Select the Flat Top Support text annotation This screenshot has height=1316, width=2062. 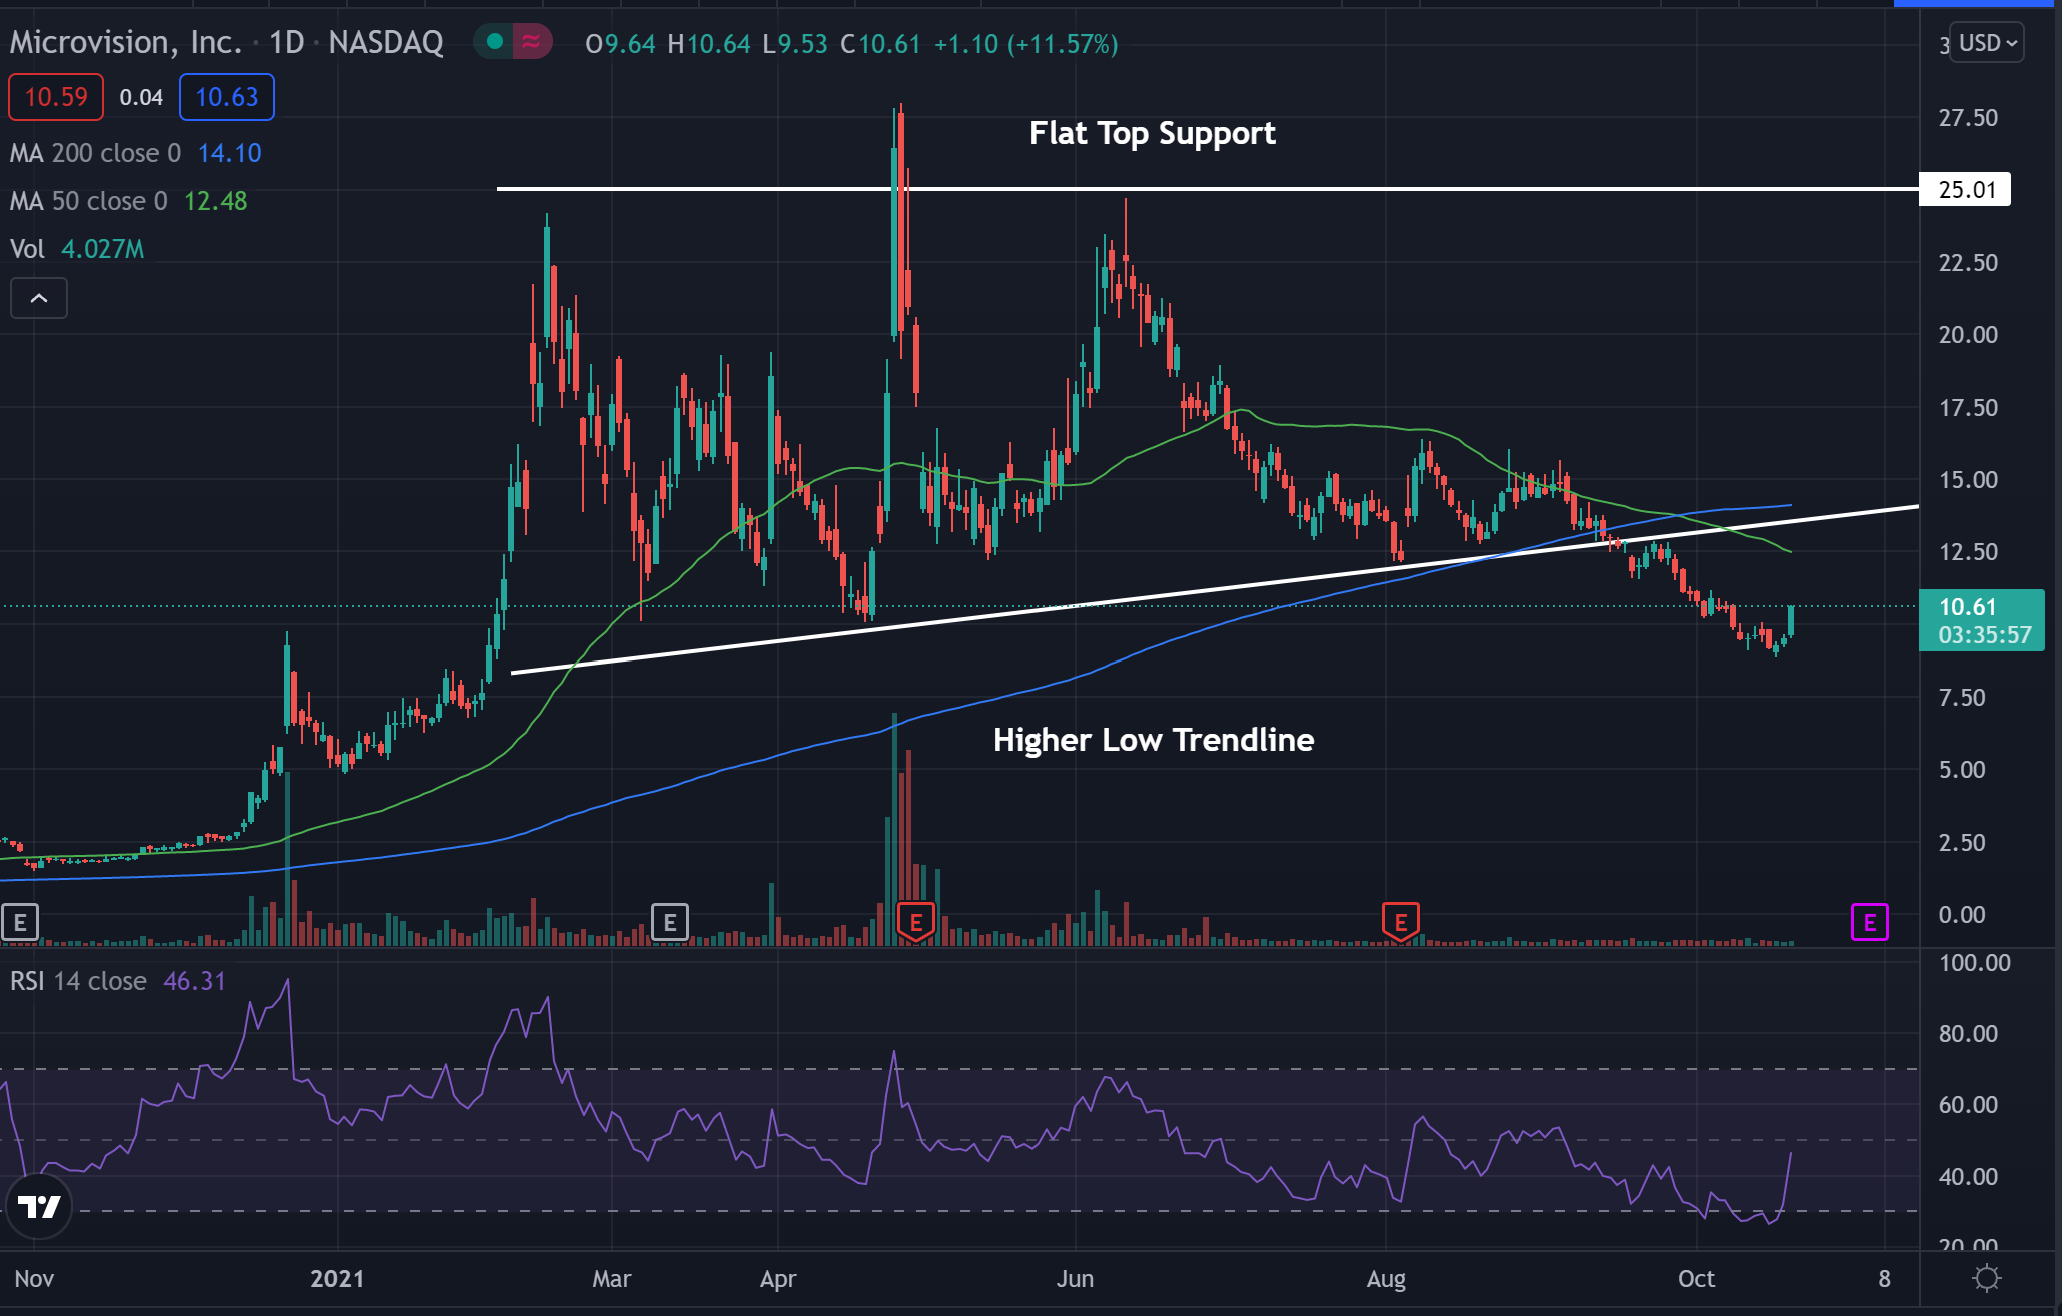(x=1152, y=133)
